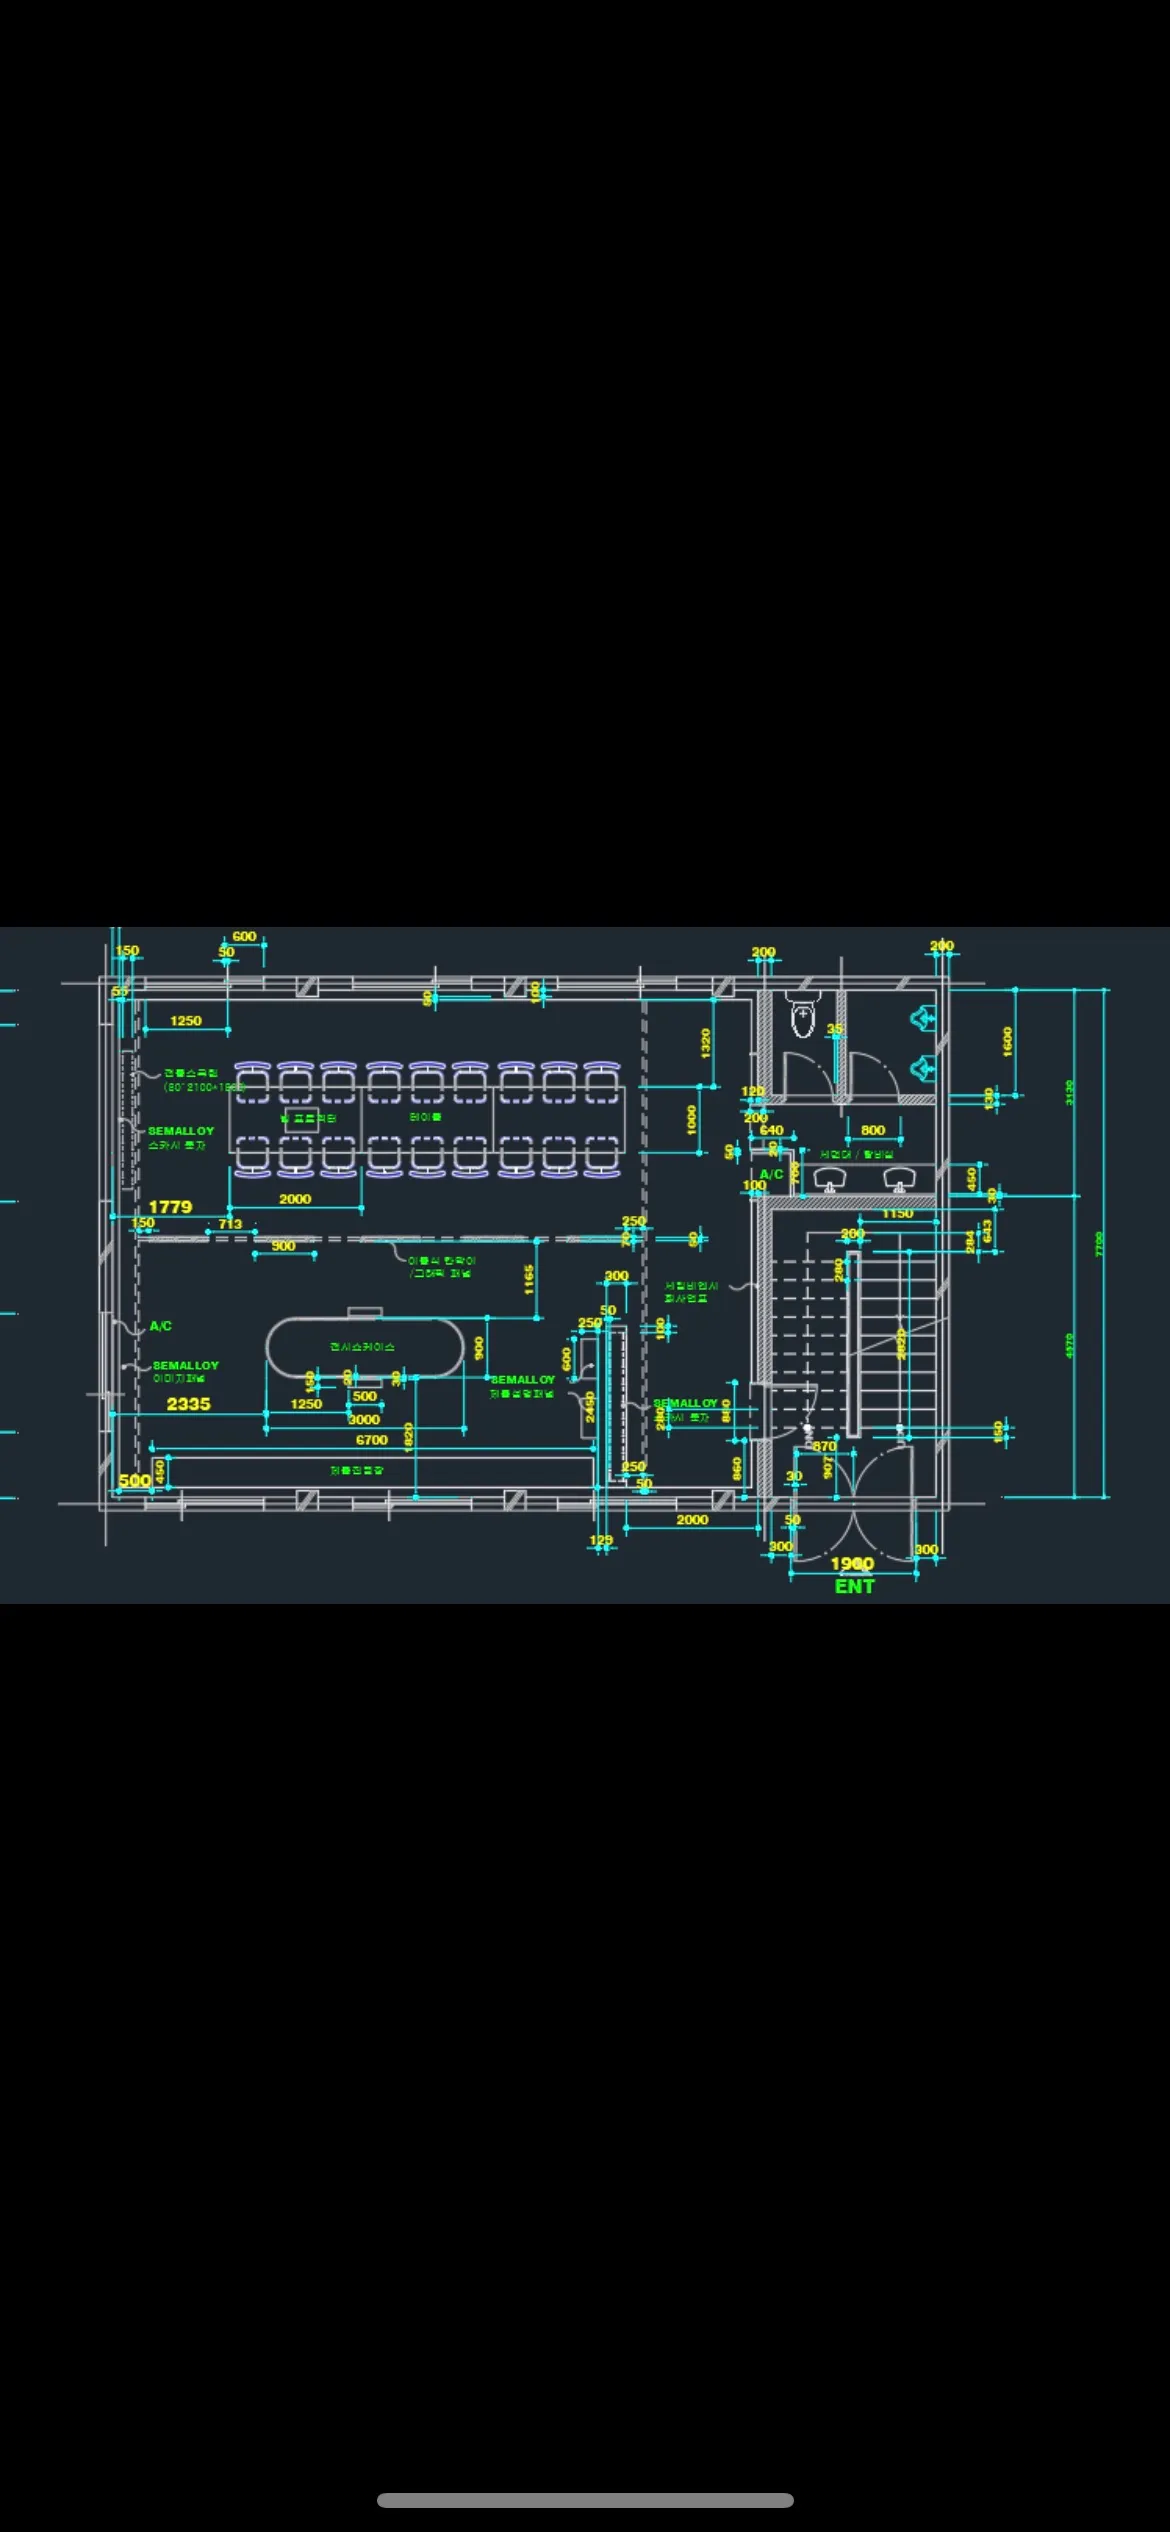This screenshot has width=1170, height=2532.
Task: Click the left washbasin sink symbol
Action: click(x=828, y=1180)
